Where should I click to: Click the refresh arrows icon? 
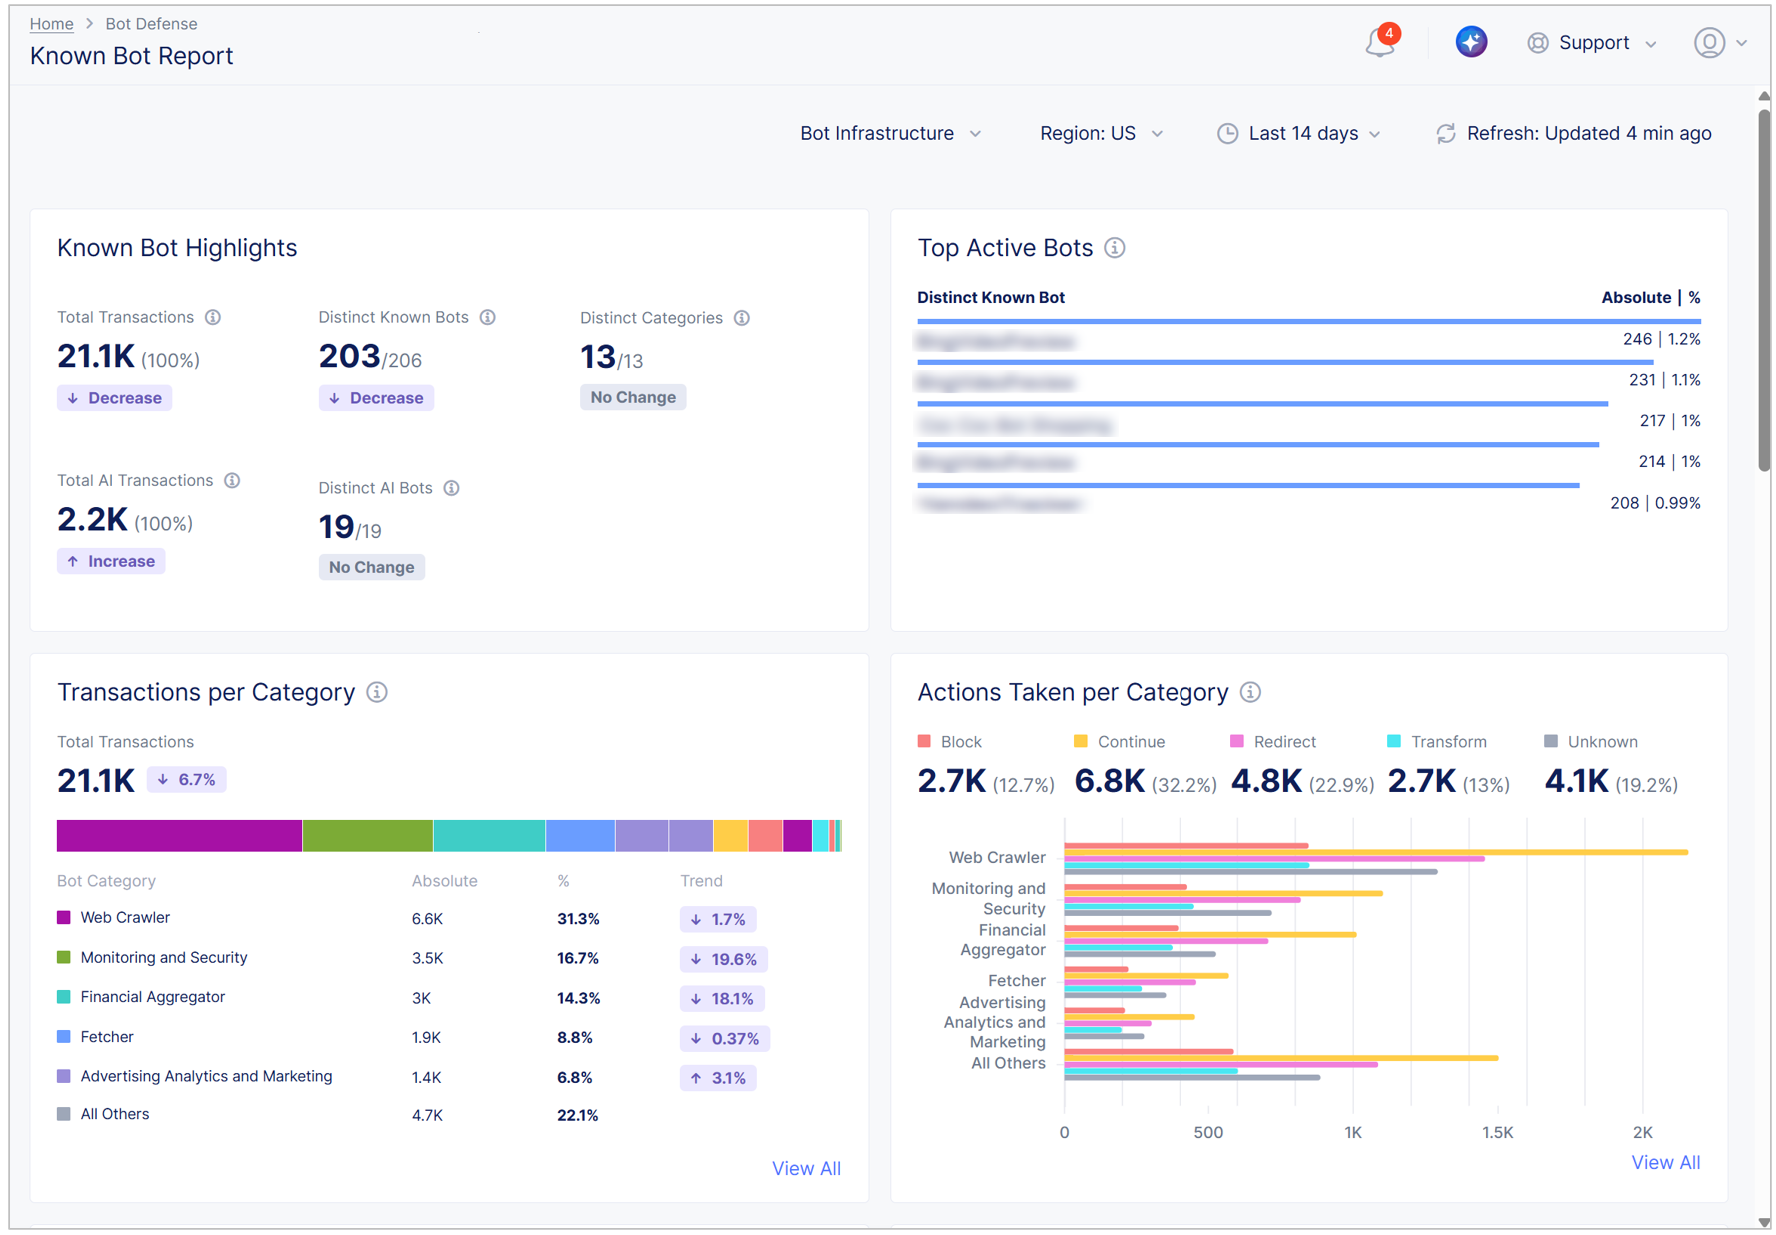1445,133
